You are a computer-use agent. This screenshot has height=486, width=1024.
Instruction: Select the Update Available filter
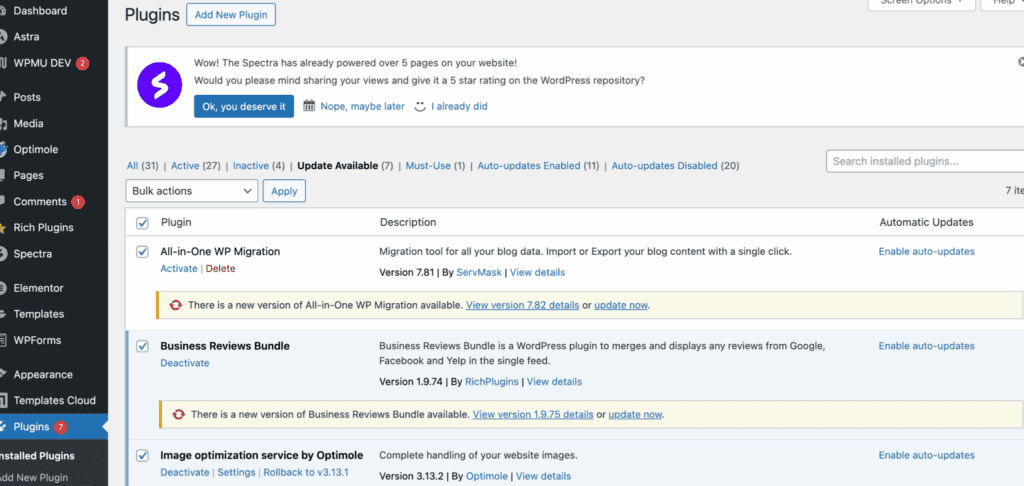(x=338, y=166)
